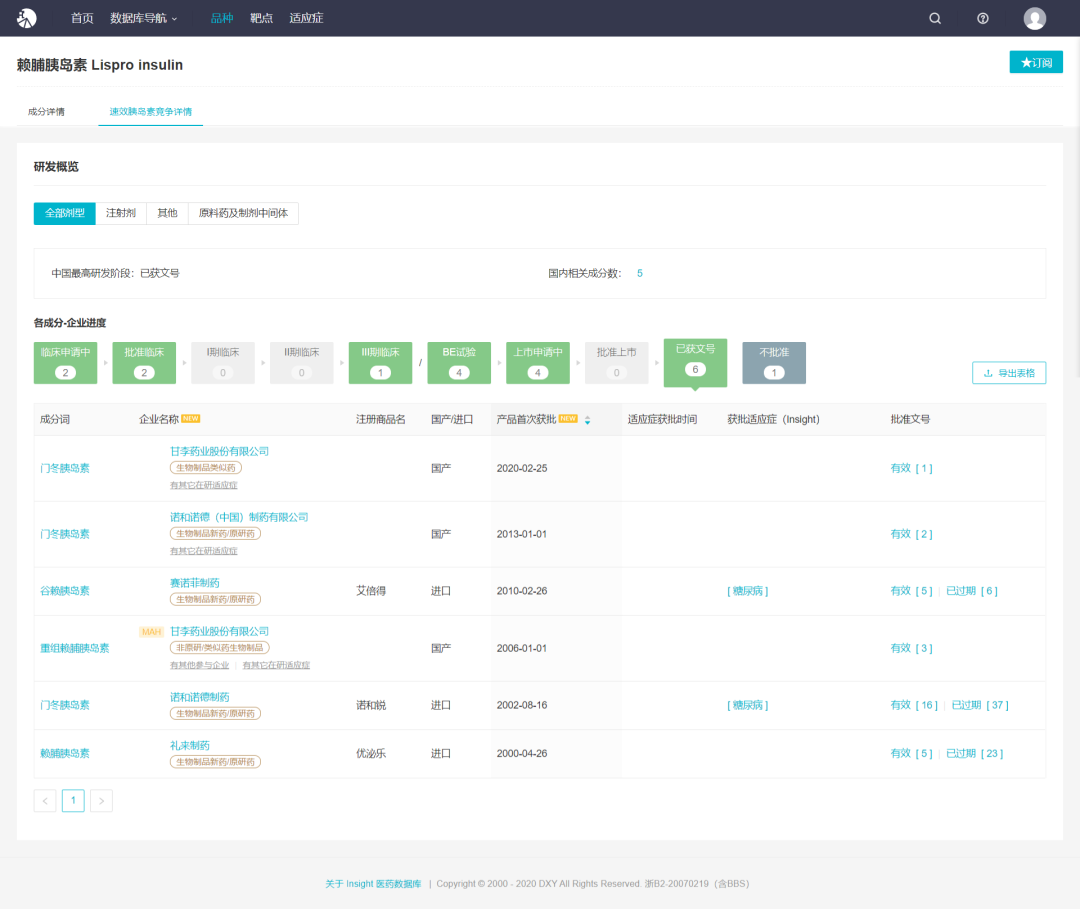This screenshot has height=909, width=1080.
Task: Open 已过期 [23] approval numbers
Action: point(975,753)
